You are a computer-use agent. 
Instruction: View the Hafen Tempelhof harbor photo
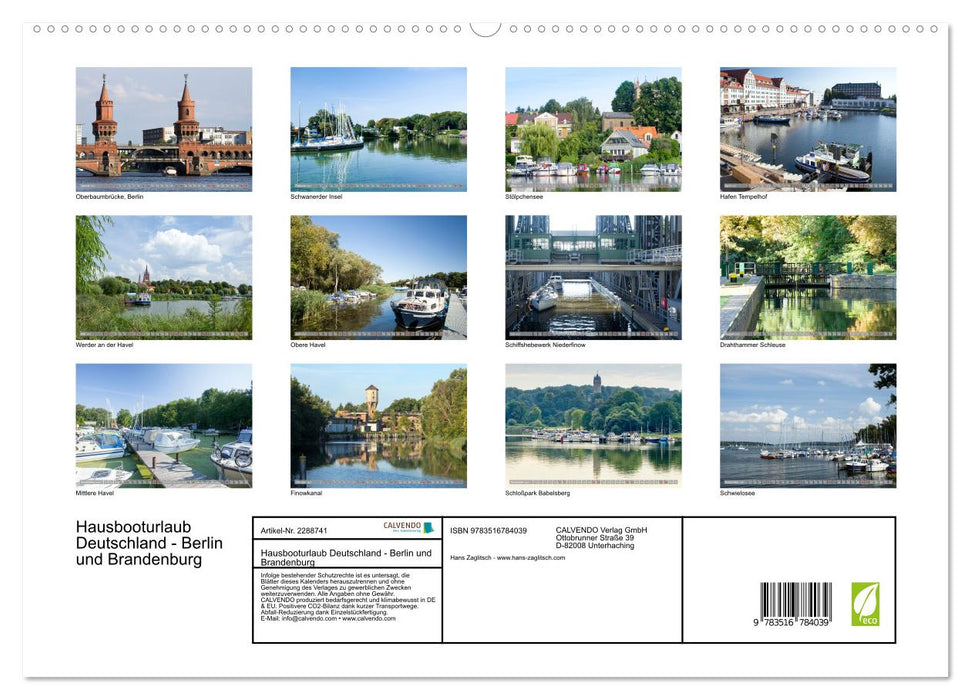coord(808,129)
